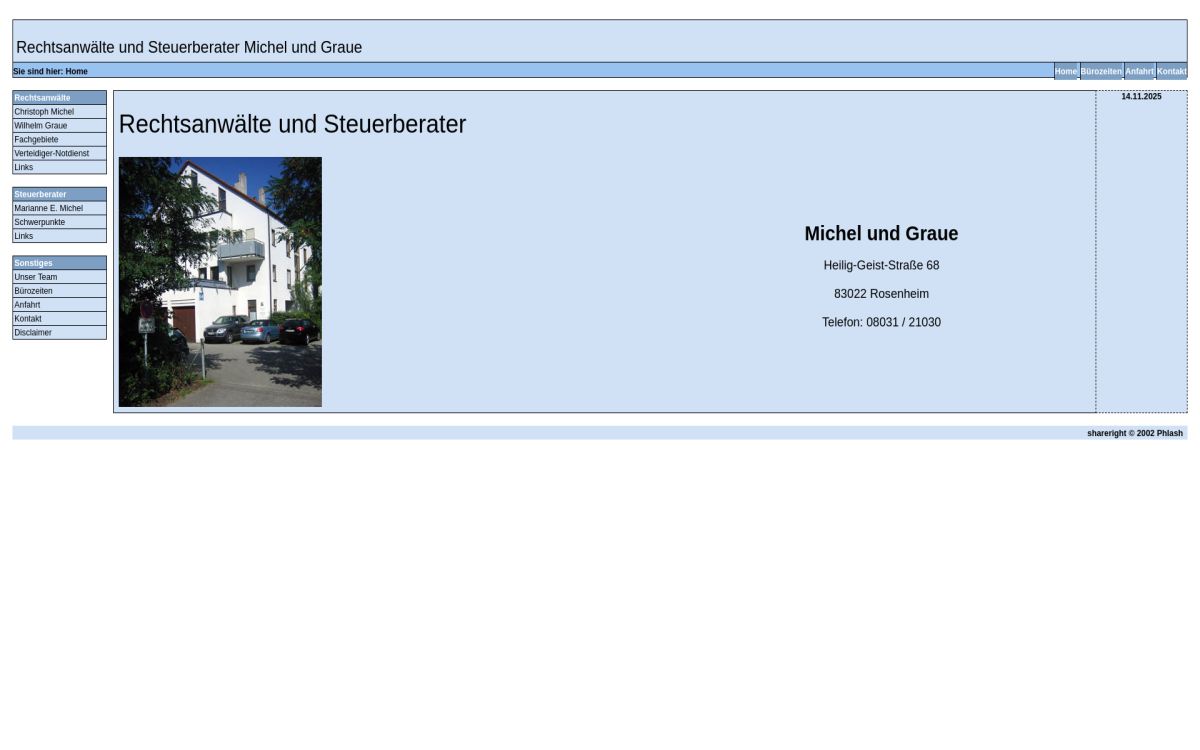Open the Anfahrt page from the sidebar
1200x750 pixels.
[x=27, y=304]
